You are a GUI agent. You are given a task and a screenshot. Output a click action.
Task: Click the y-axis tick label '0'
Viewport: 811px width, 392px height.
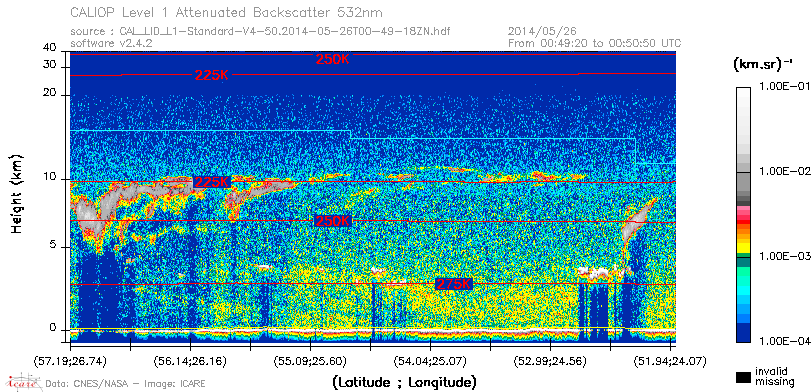click(x=53, y=327)
